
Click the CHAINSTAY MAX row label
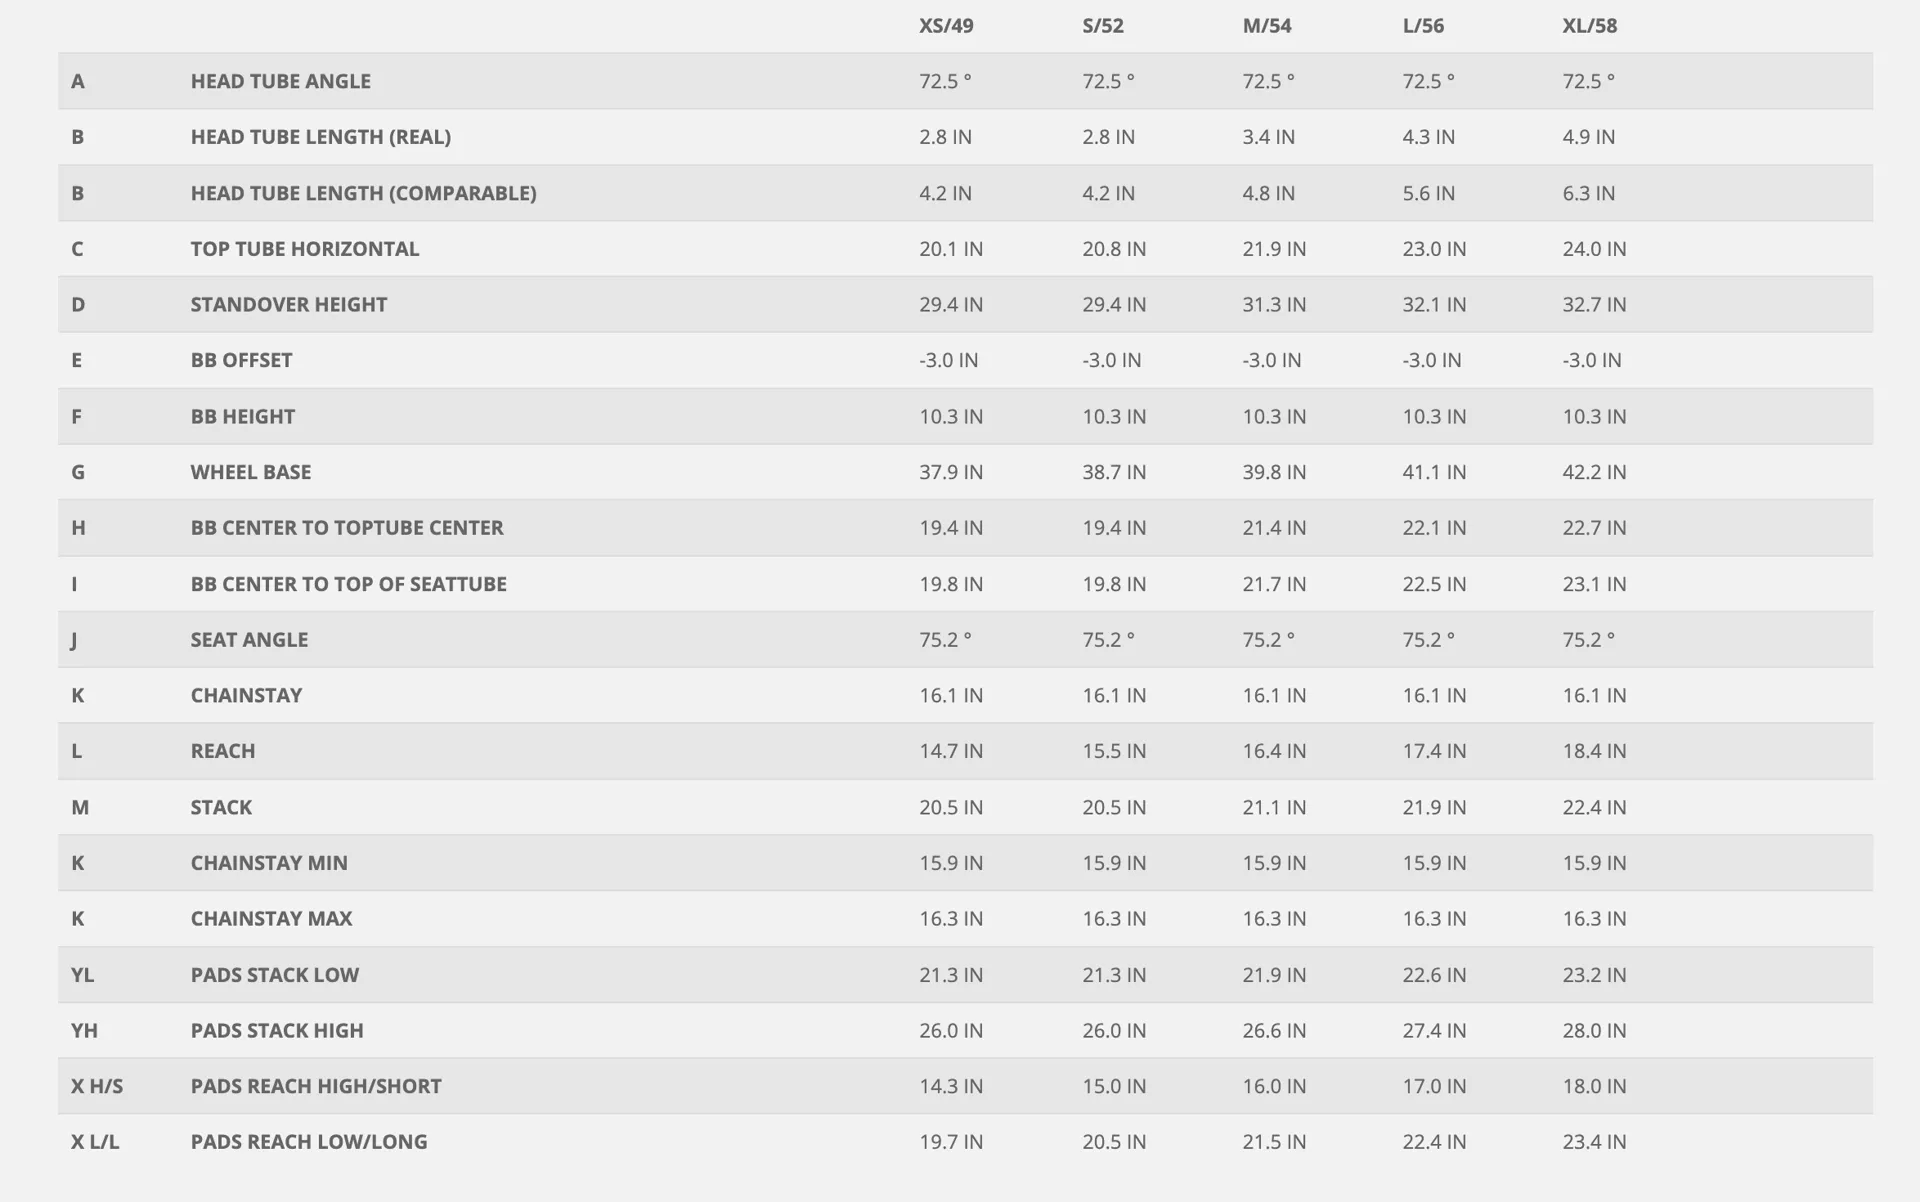[272, 919]
